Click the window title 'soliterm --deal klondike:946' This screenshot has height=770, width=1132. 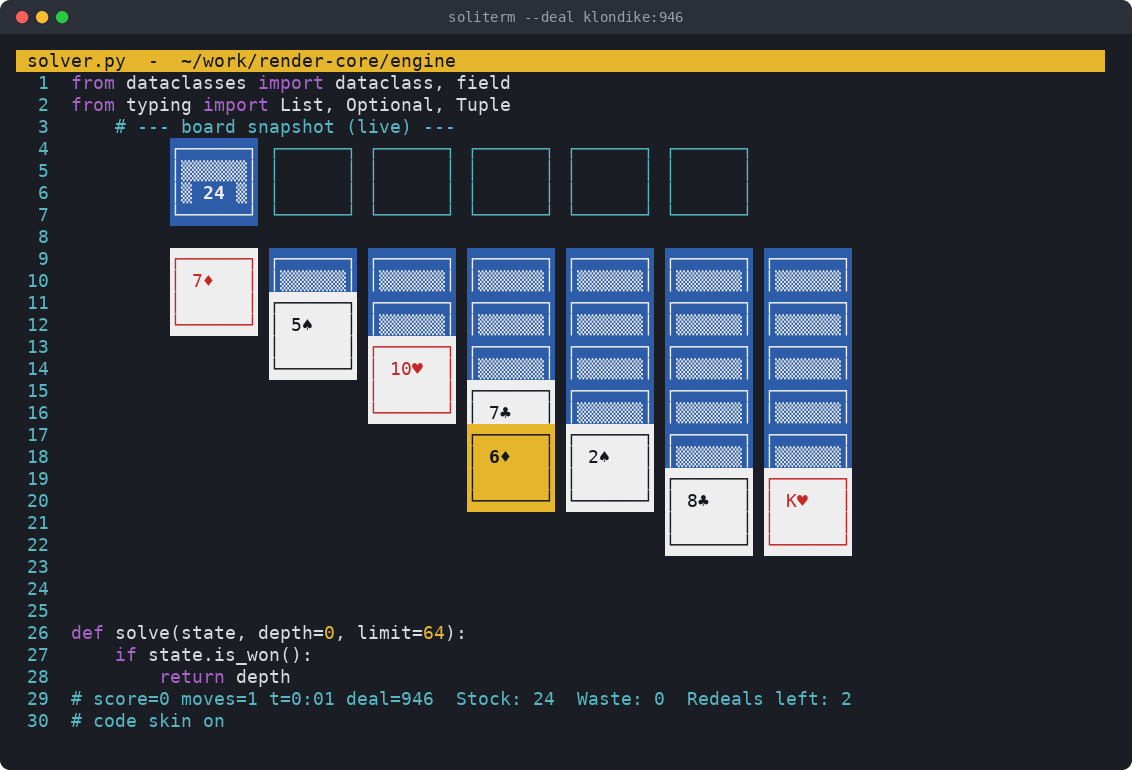tap(565, 17)
